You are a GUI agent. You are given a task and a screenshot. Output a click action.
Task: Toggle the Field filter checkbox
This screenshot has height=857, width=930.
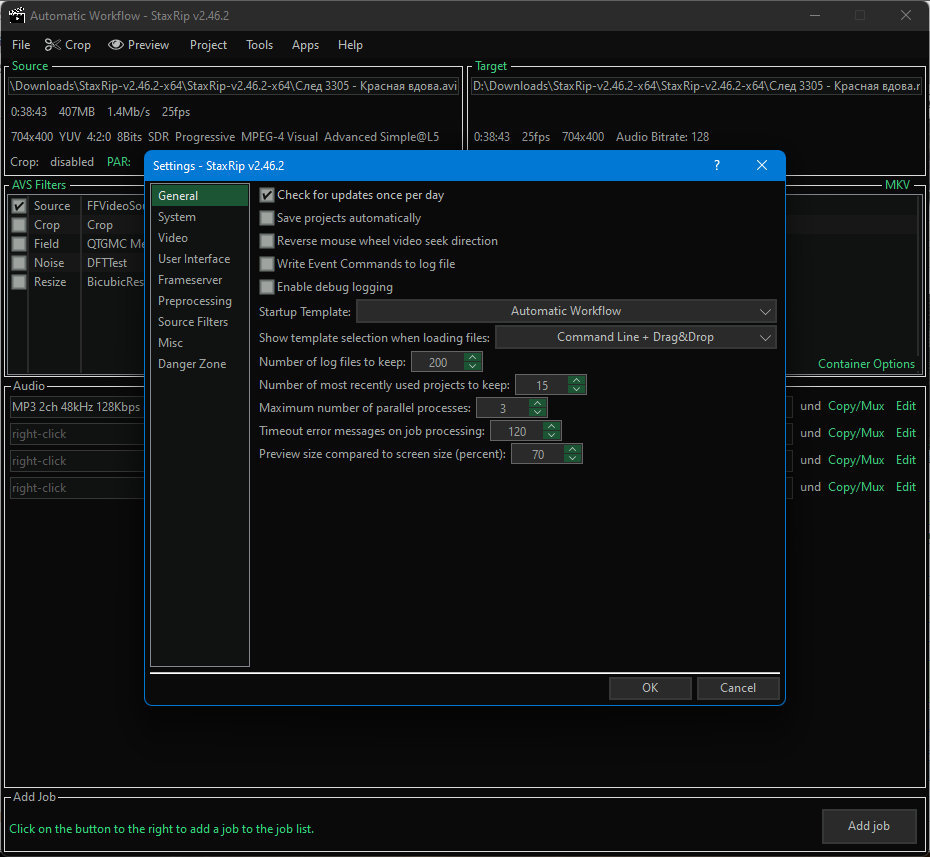19,244
